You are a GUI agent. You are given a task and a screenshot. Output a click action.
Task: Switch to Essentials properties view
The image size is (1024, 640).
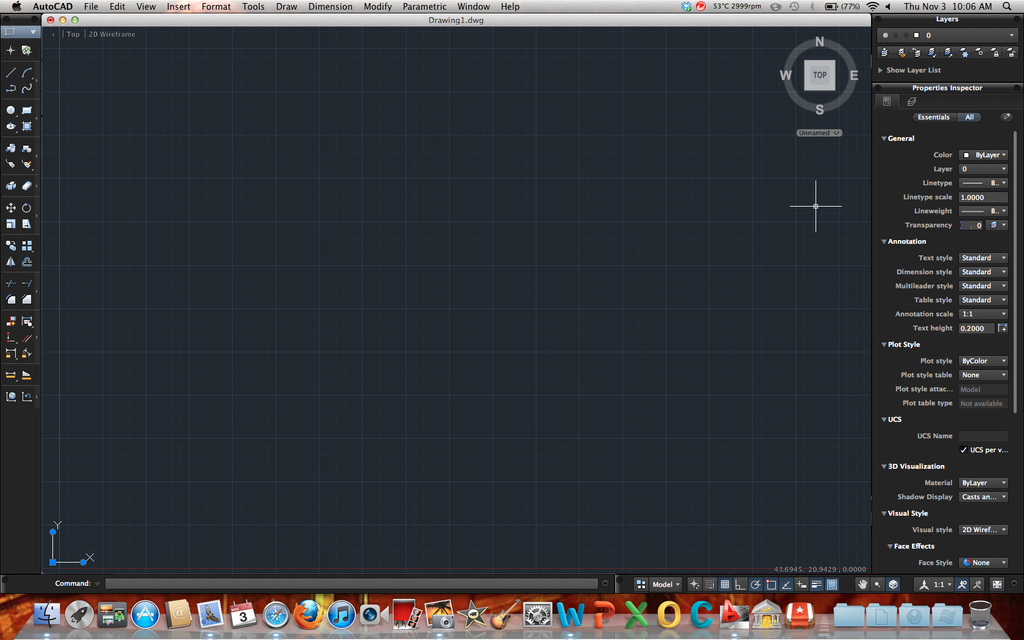point(933,117)
